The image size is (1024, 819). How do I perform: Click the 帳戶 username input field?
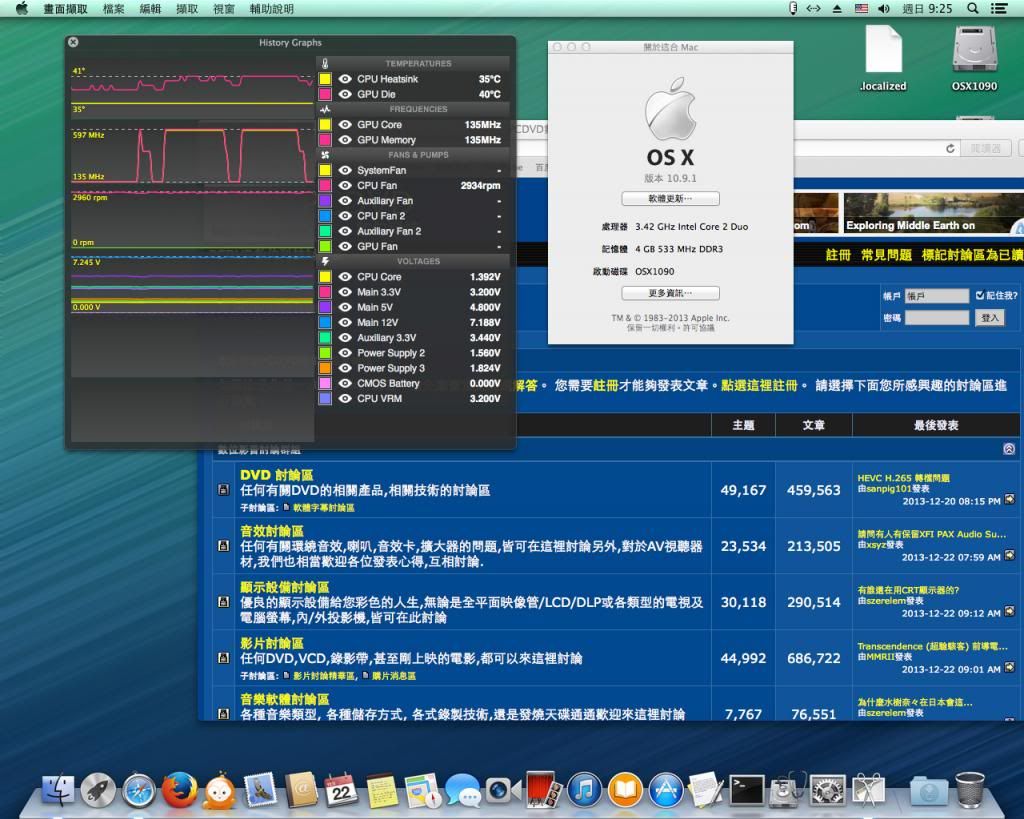tap(936, 296)
